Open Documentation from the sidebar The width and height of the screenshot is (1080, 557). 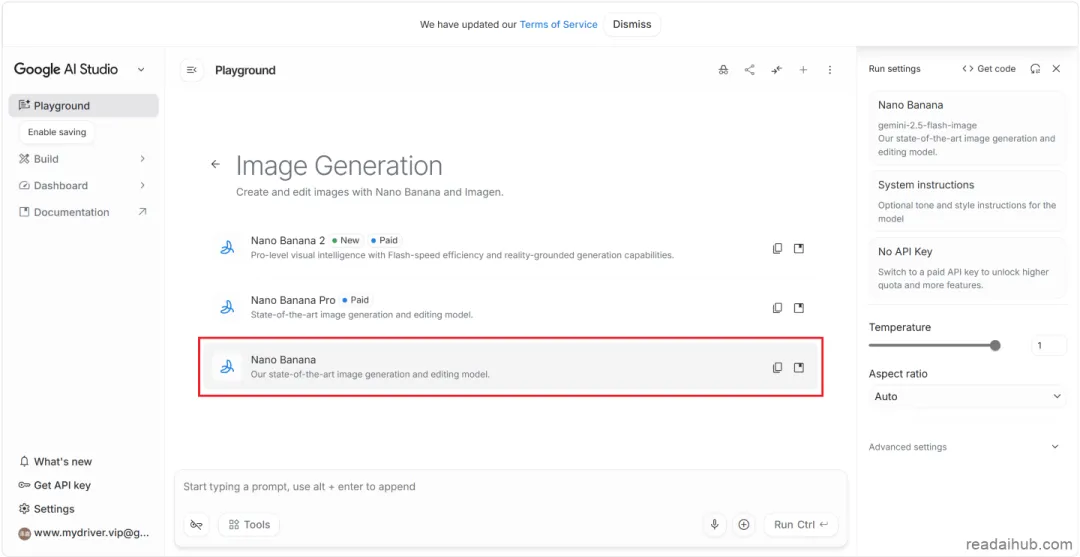click(72, 212)
